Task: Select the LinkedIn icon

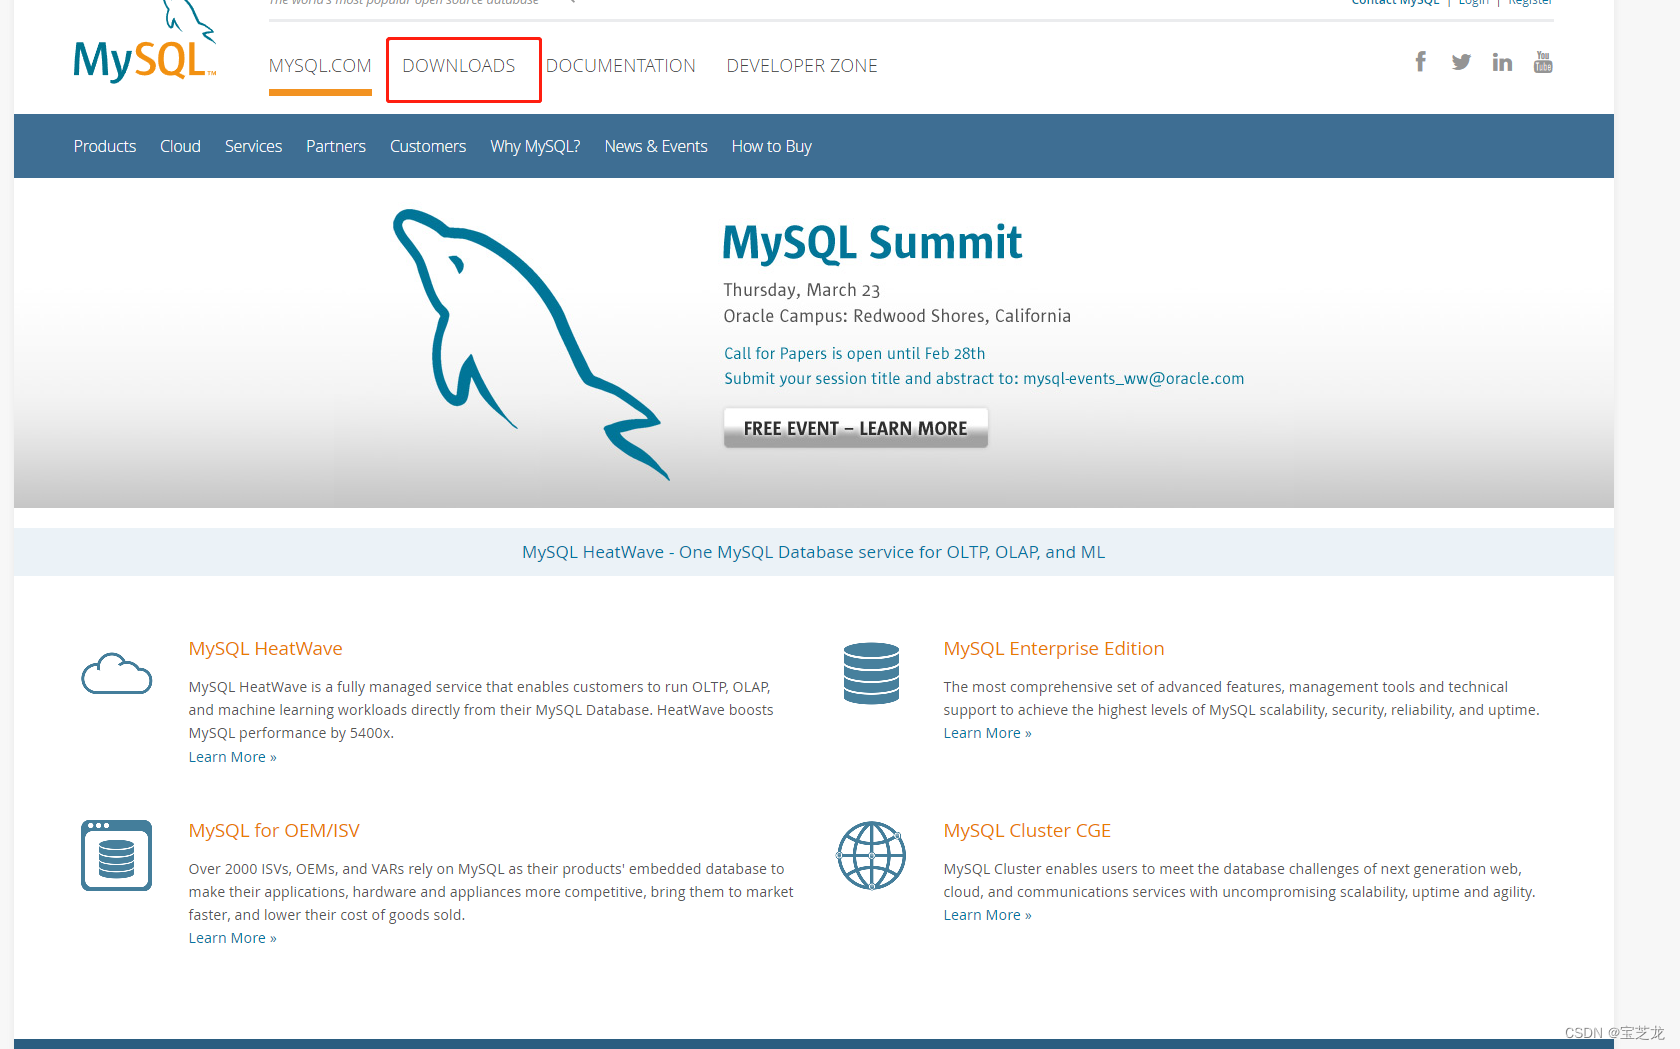Action: coord(1501,61)
